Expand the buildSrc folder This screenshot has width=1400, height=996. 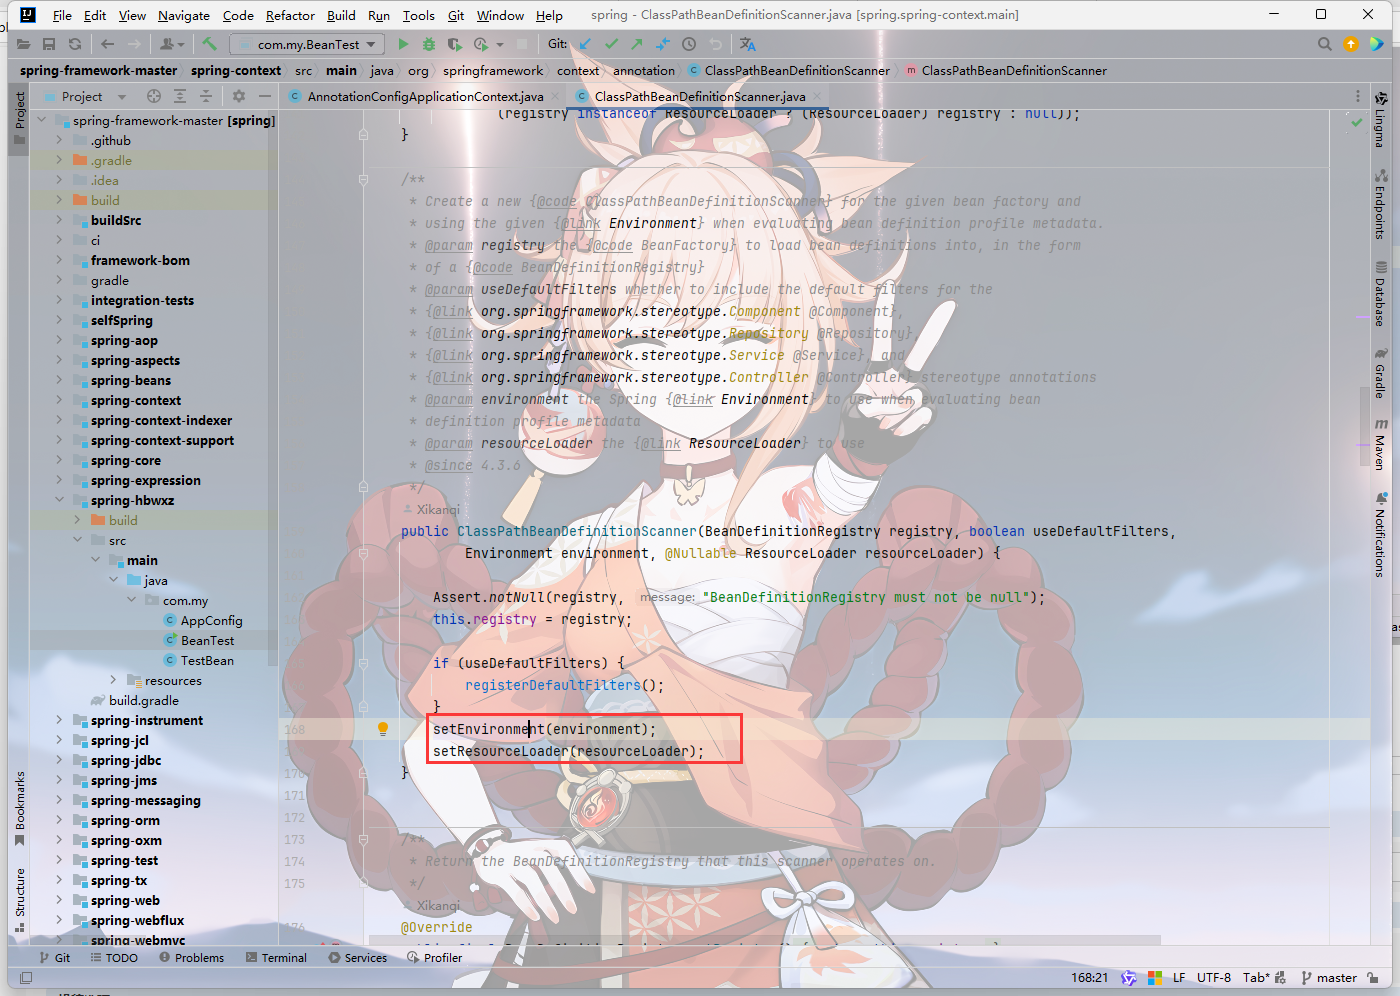tap(59, 220)
